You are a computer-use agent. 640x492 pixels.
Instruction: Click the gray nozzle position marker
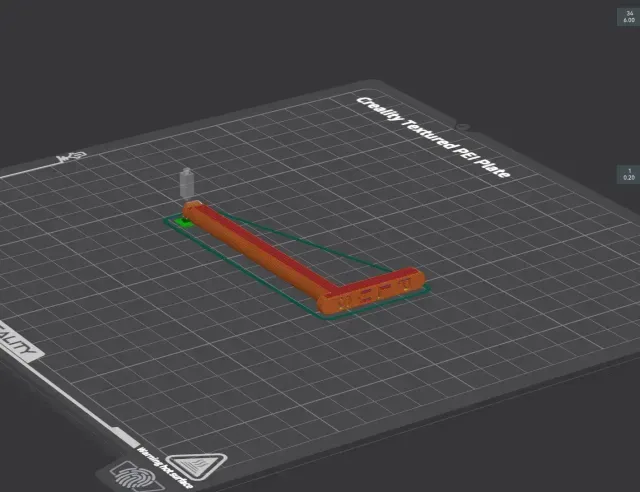pyautogui.click(x=187, y=185)
